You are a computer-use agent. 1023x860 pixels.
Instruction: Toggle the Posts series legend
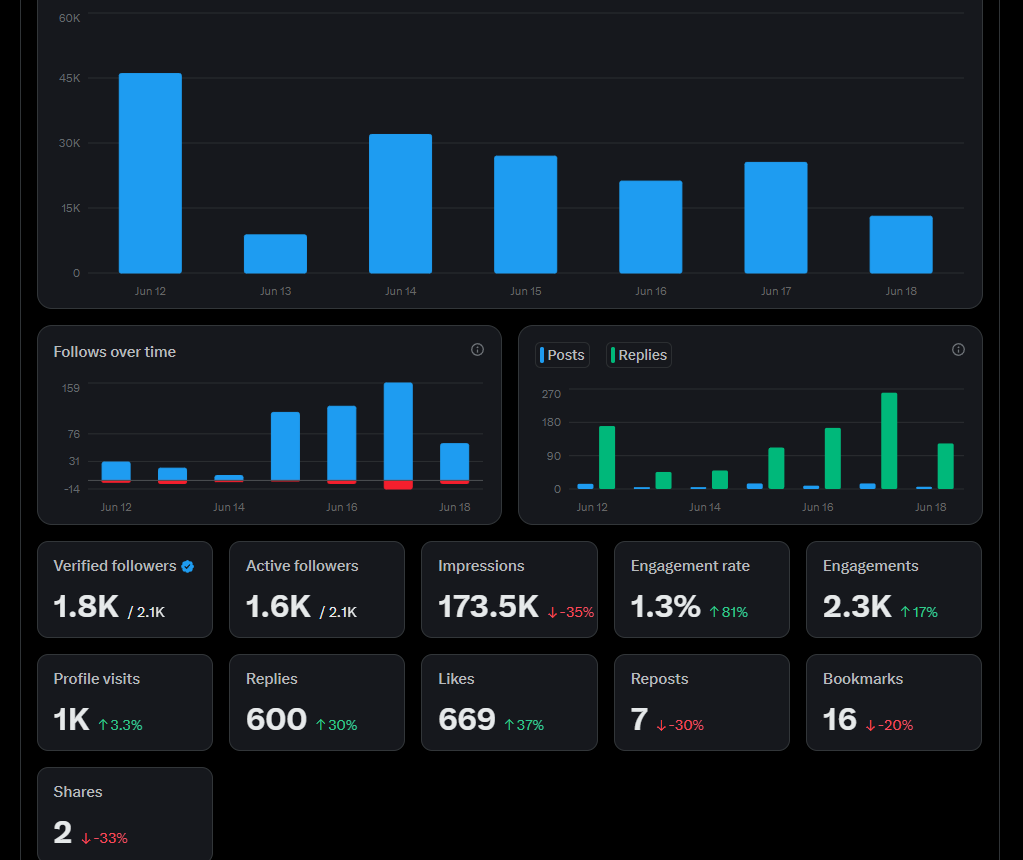(562, 355)
